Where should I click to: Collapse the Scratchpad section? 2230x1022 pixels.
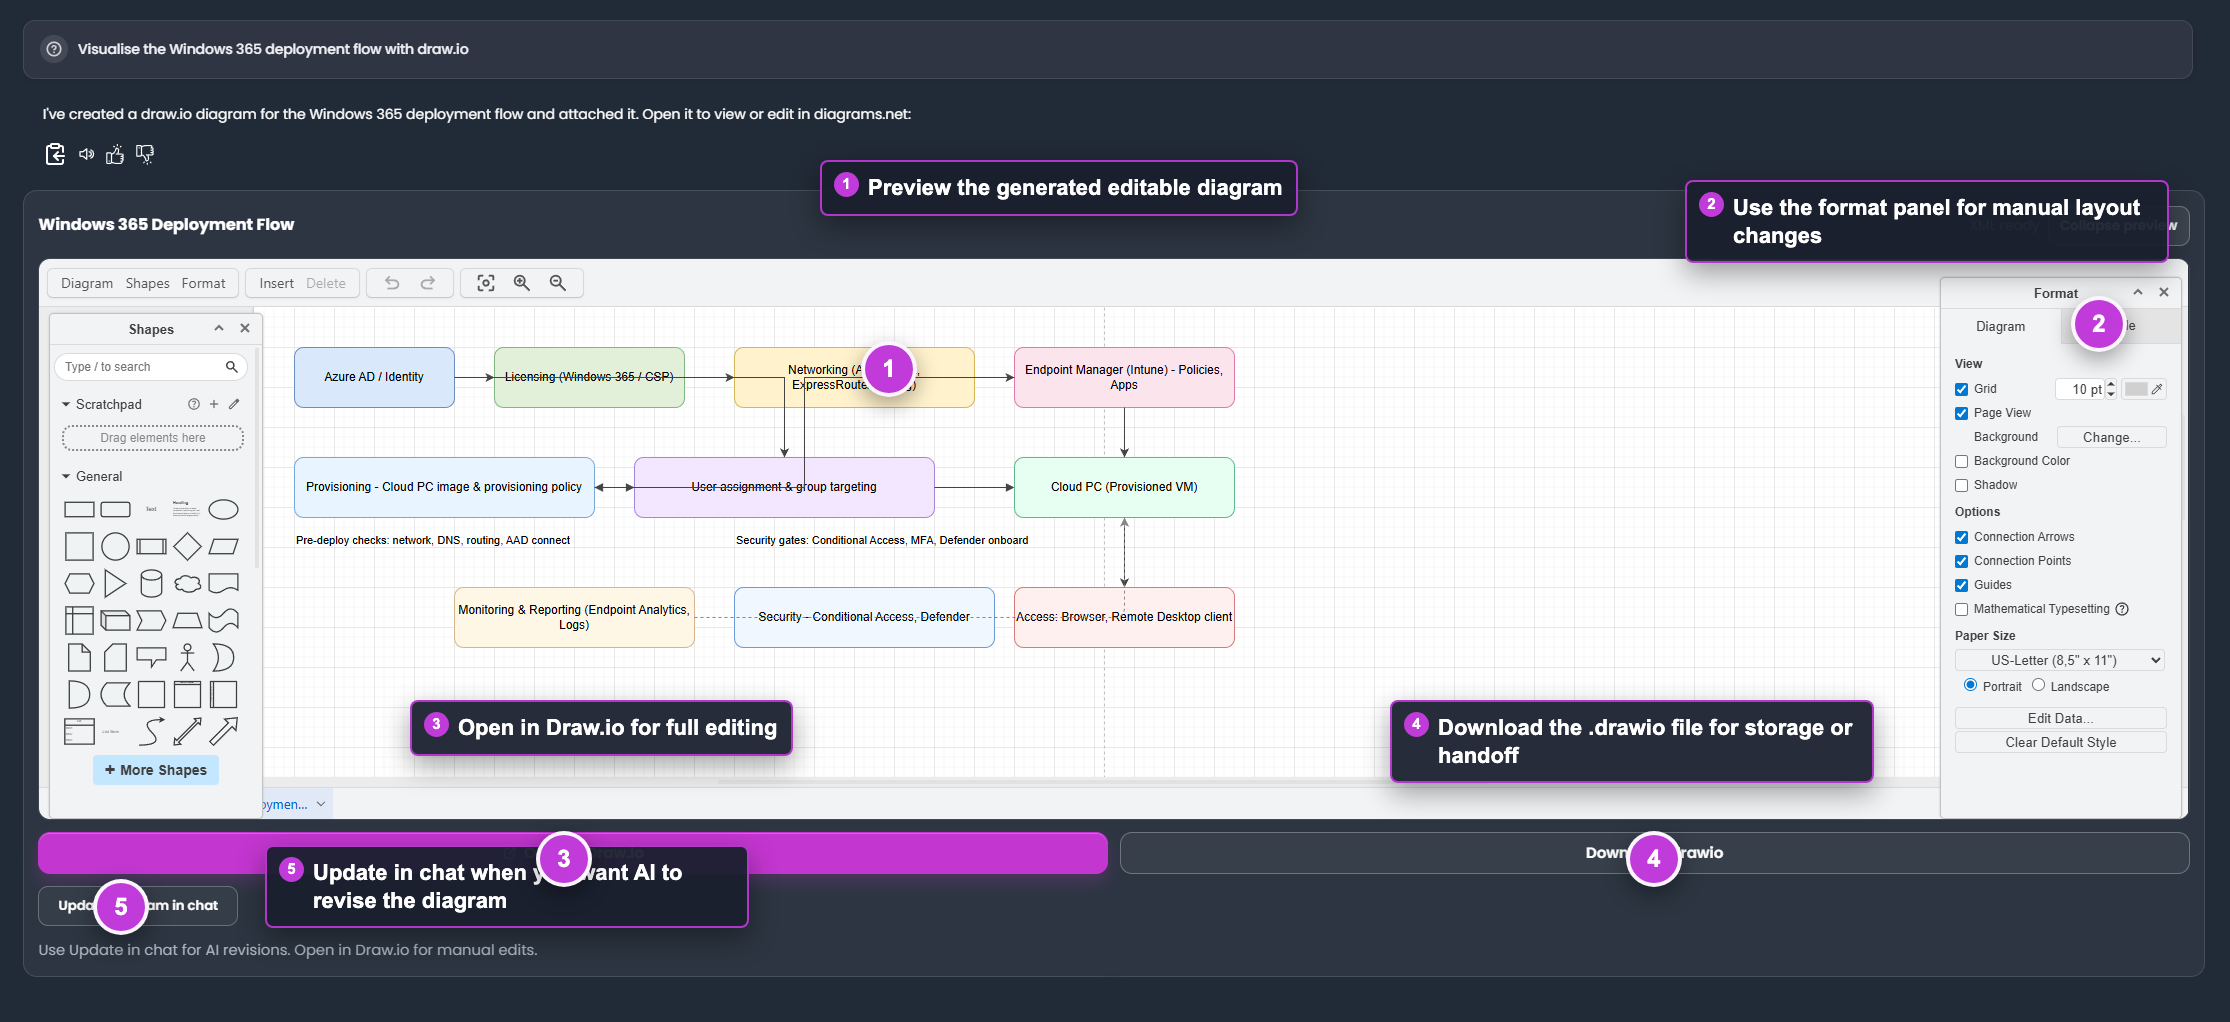tap(66, 404)
